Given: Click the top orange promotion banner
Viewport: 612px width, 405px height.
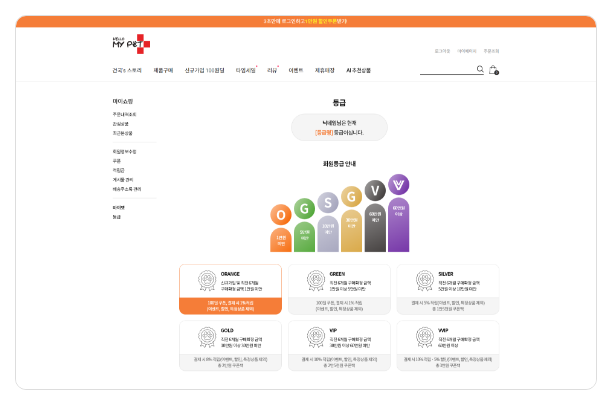Looking at the screenshot, I should point(305,20).
